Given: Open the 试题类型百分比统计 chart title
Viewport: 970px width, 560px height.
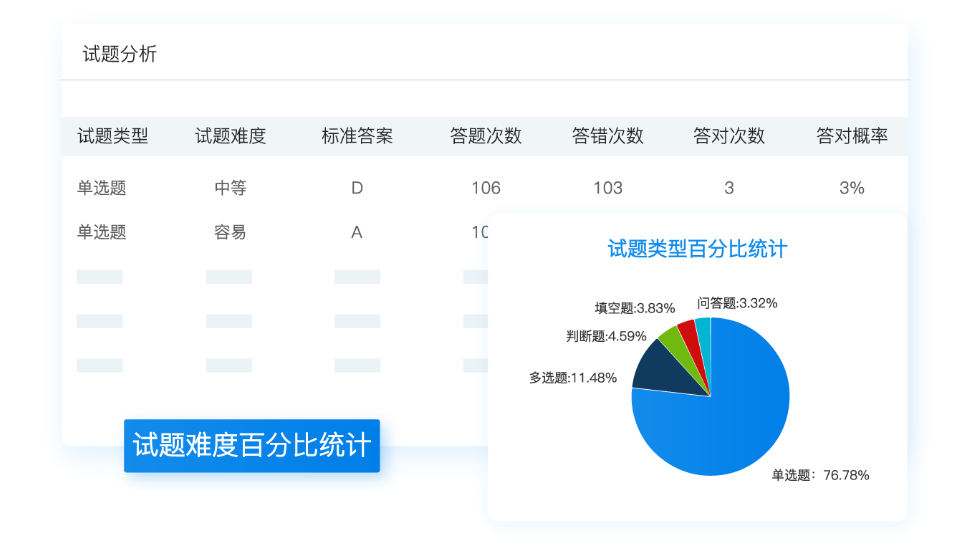Looking at the screenshot, I should [697, 249].
